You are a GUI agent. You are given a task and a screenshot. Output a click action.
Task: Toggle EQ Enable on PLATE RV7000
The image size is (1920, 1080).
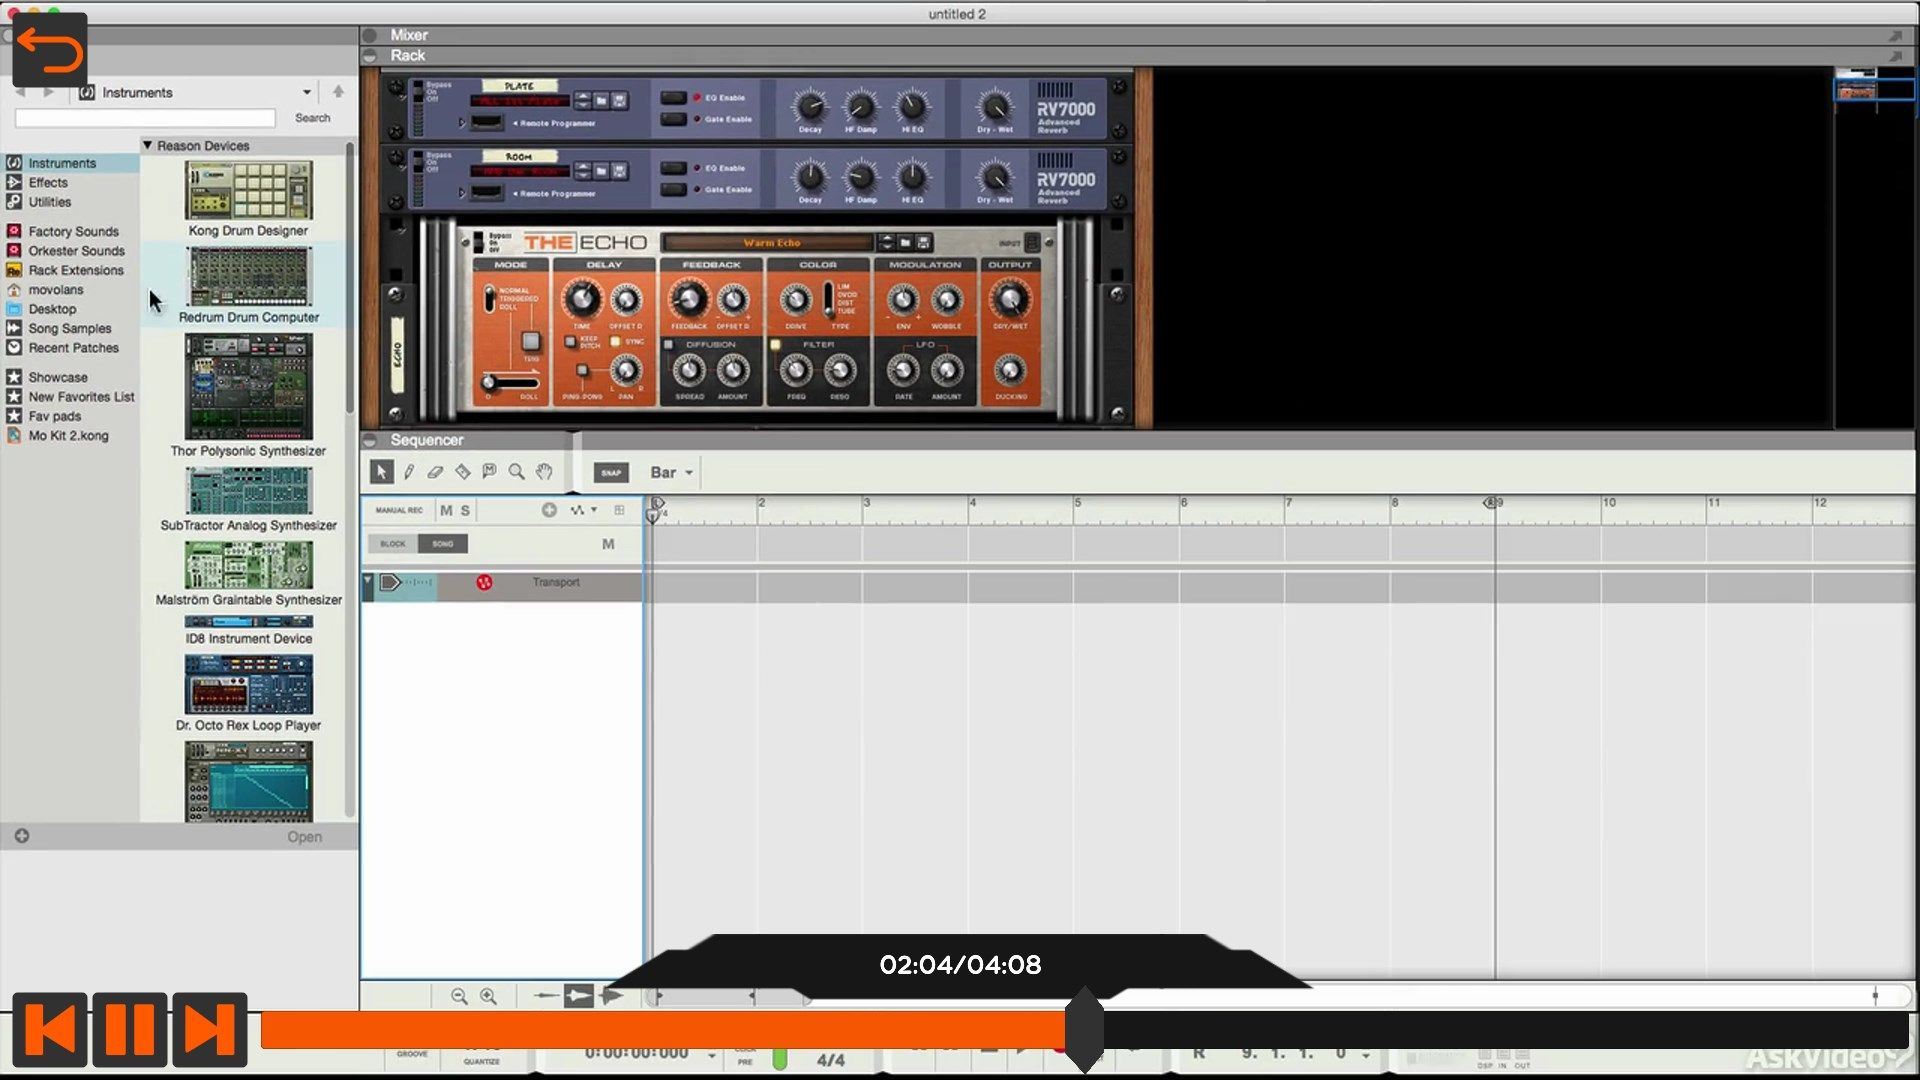(674, 98)
